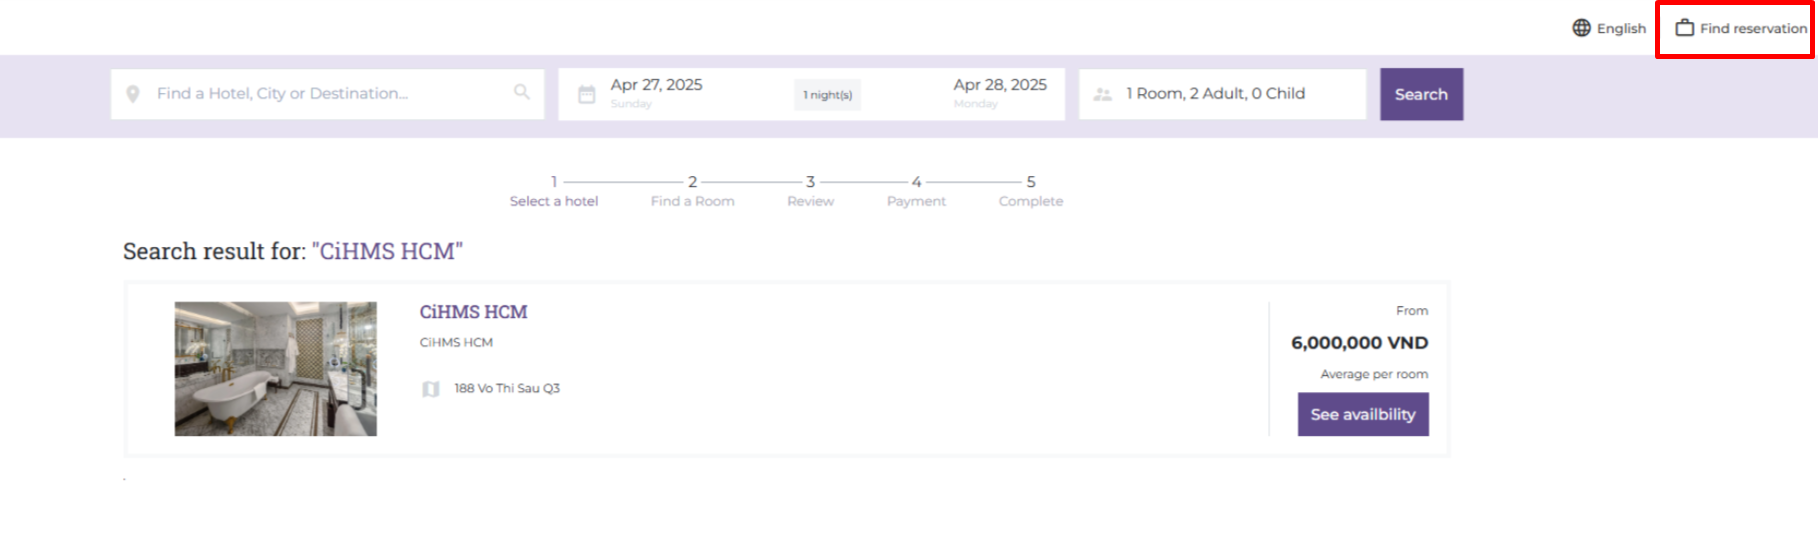The width and height of the screenshot is (1818, 560).
Task: Click the globe language icon
Action: coord(1581,28)
